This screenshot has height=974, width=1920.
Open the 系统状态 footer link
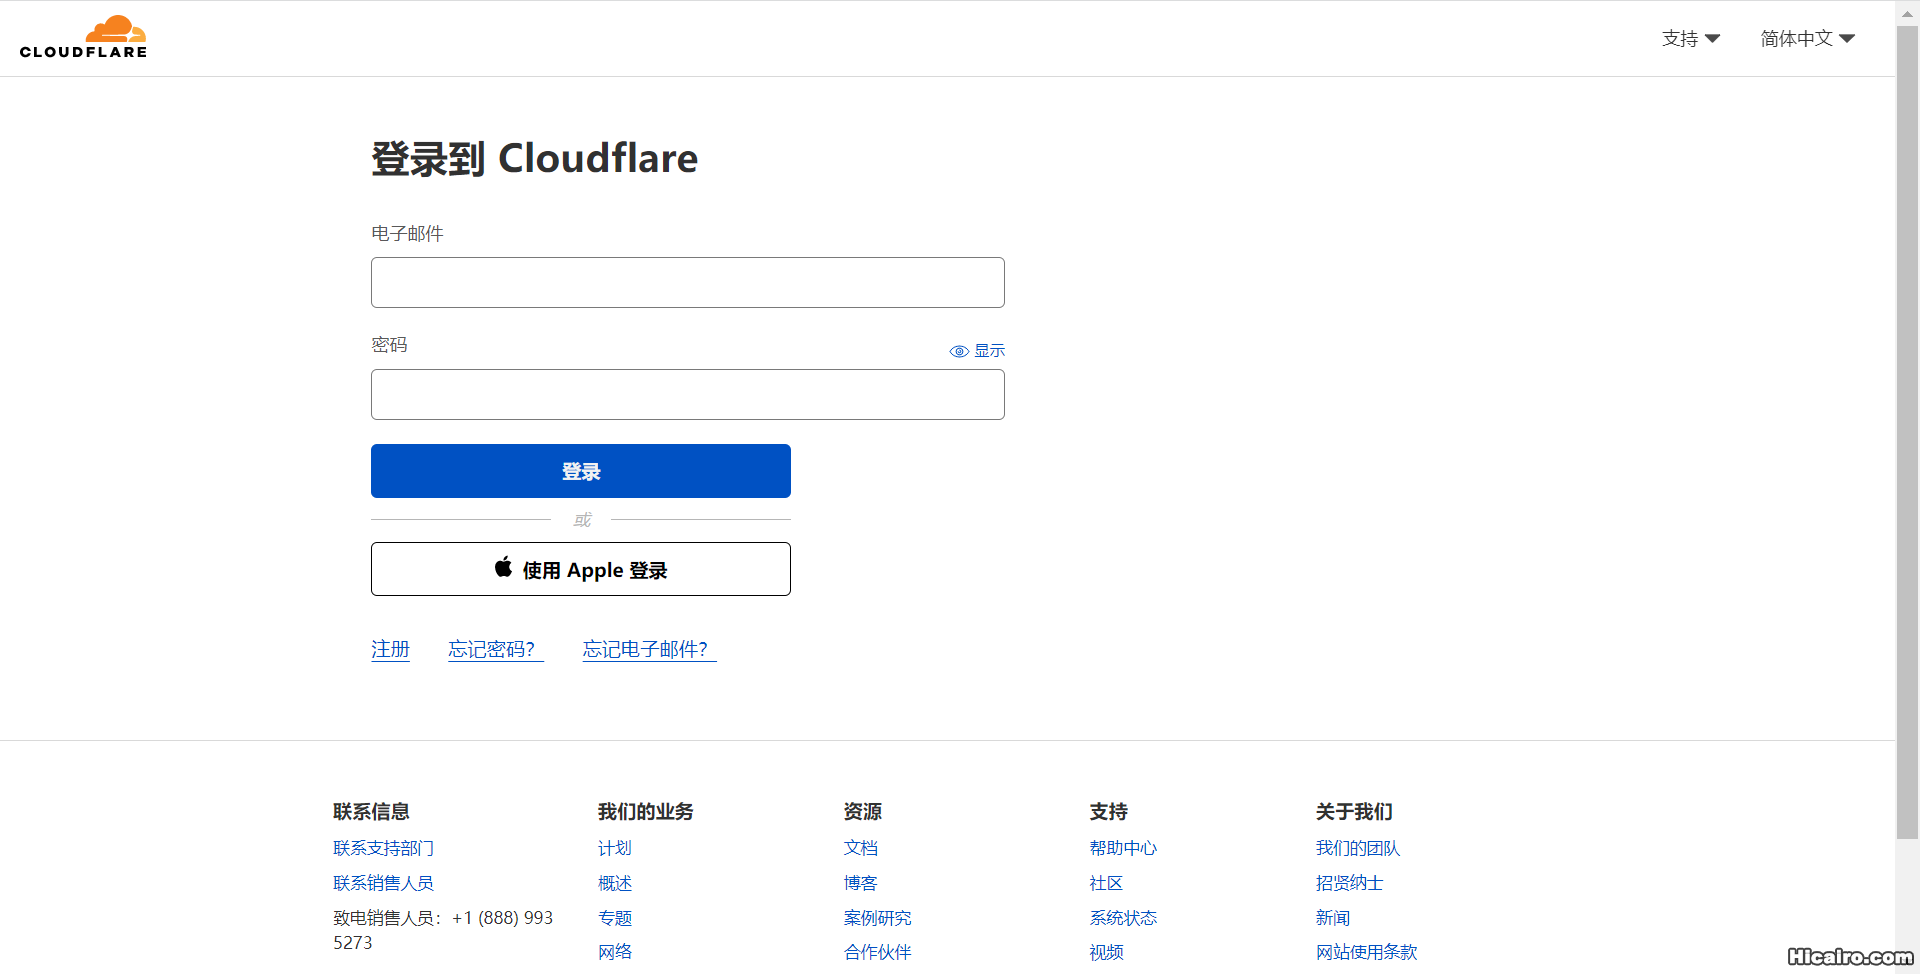click(1123, 918)
